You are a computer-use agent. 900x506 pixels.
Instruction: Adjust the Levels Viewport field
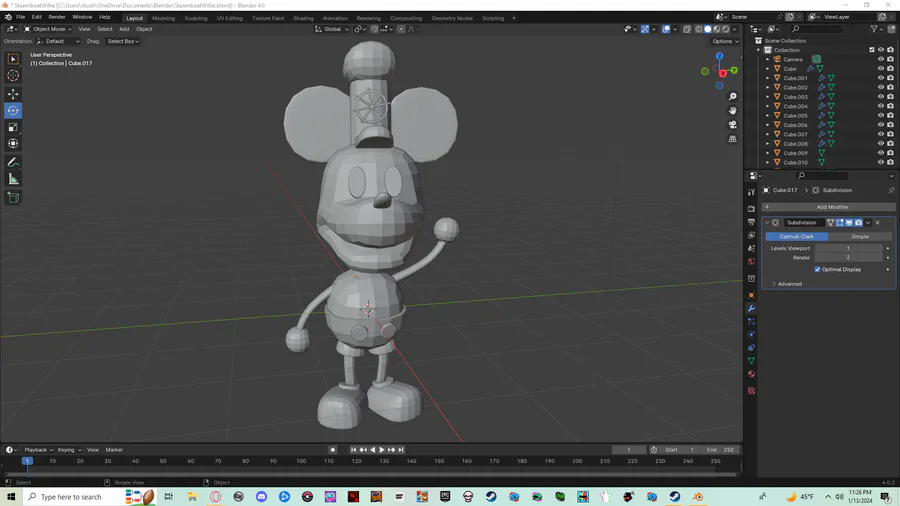click(x=848, y=248)
